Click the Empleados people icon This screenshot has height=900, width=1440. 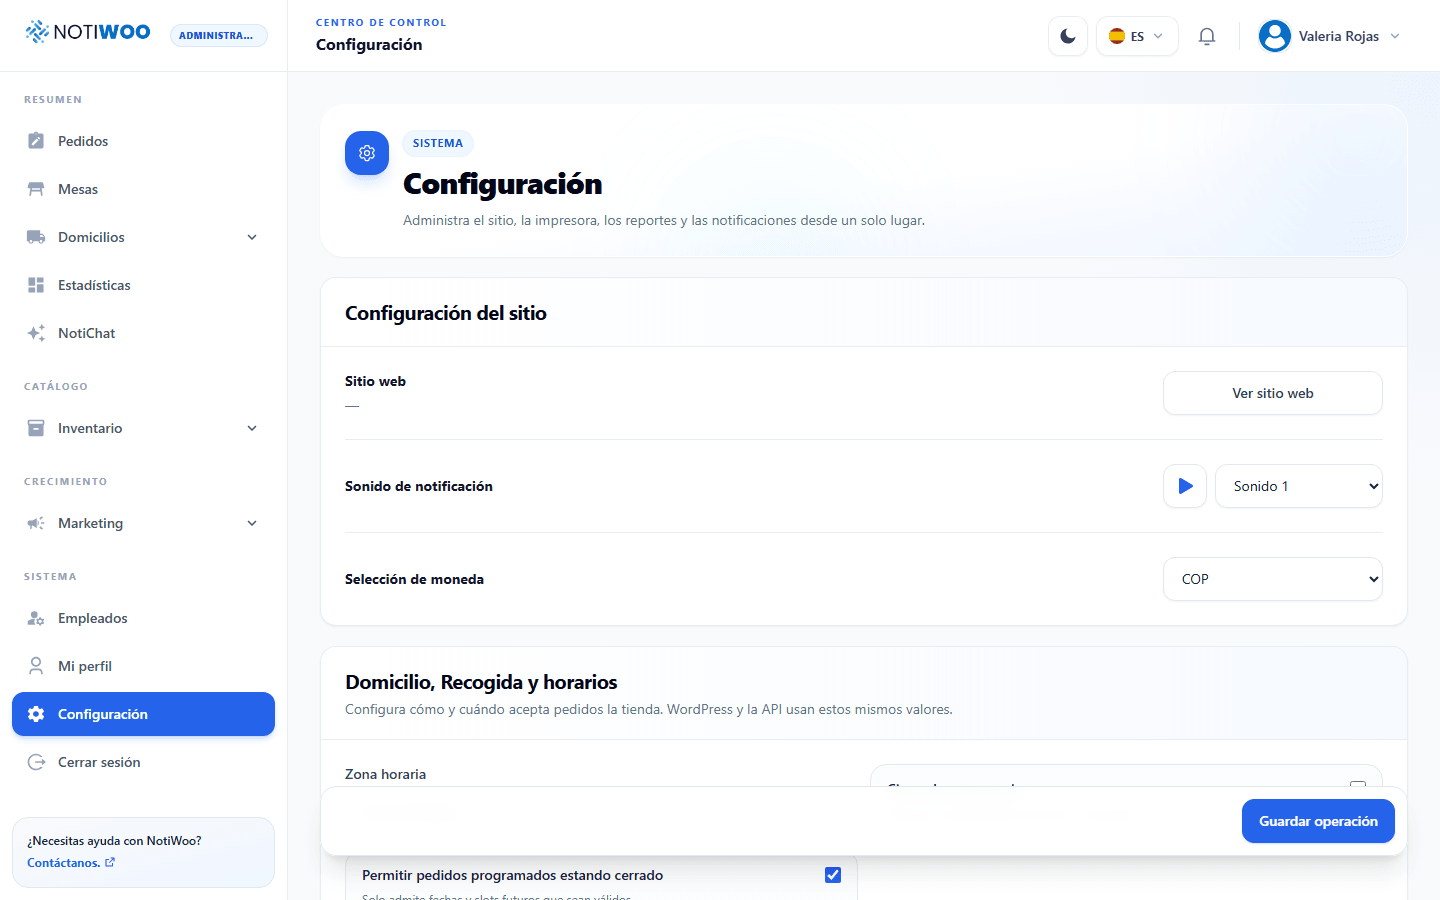point(36,618)
